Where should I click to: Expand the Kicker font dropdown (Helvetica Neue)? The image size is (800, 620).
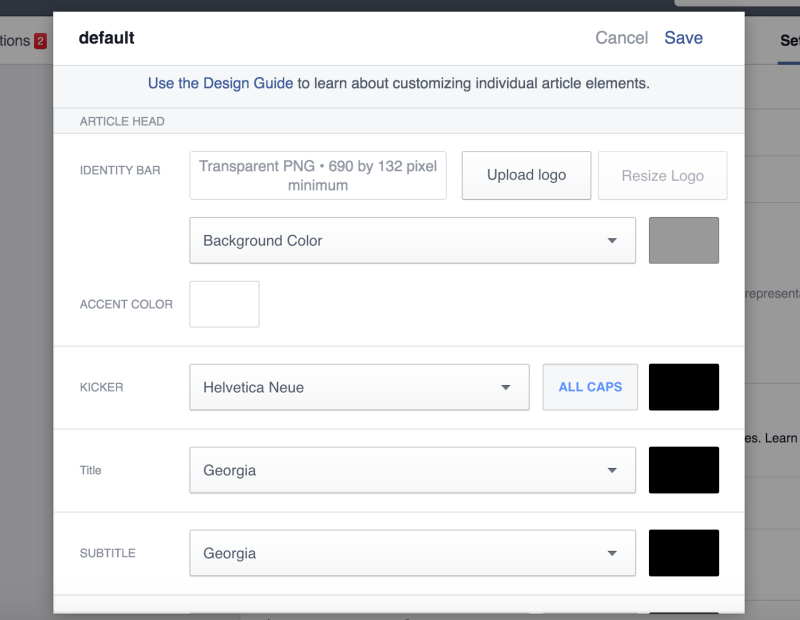click(x=359, y=387)
